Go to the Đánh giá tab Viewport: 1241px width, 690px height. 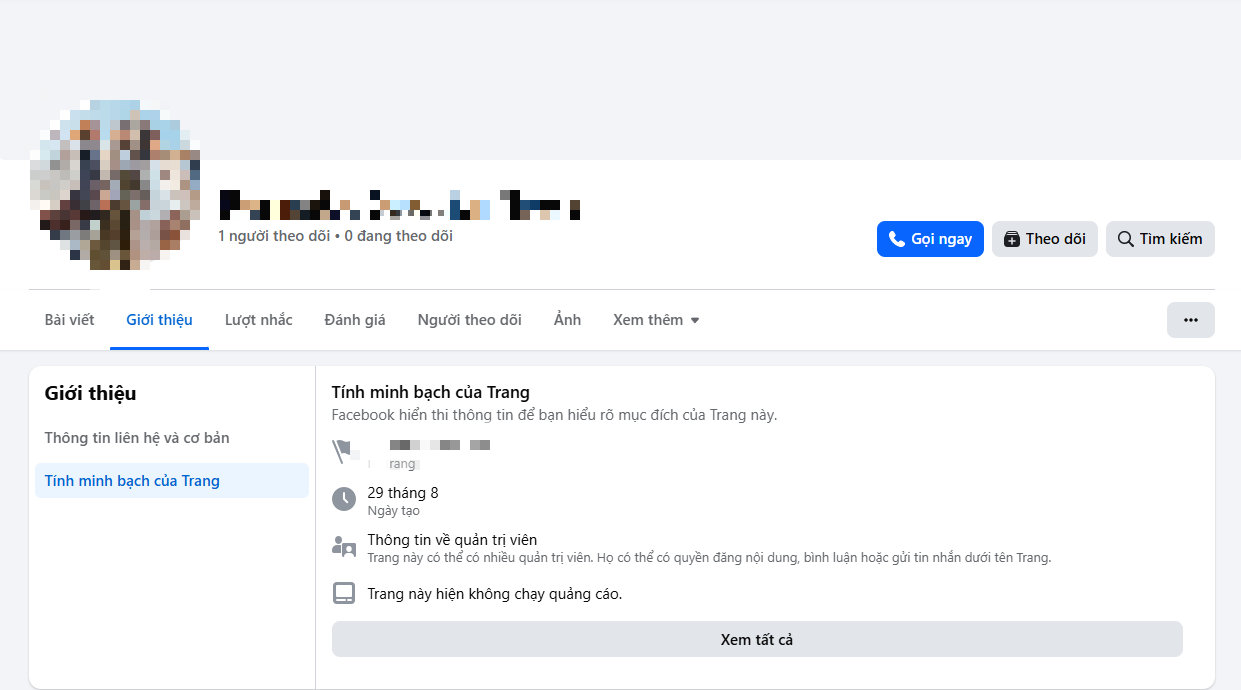tap(355, 320)
